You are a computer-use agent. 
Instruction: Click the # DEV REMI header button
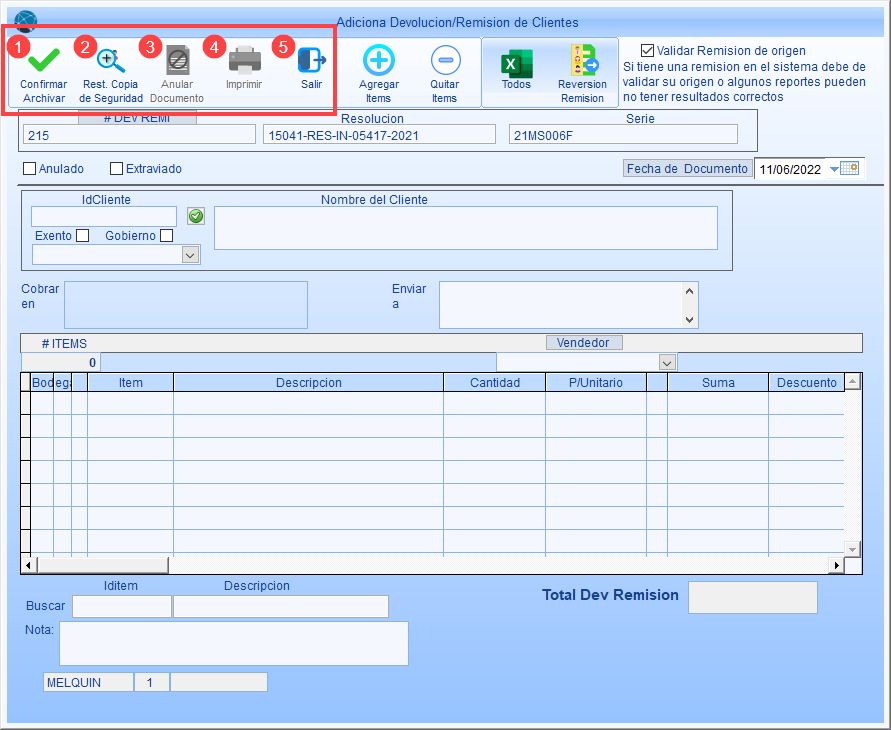(x=138, y=118)
